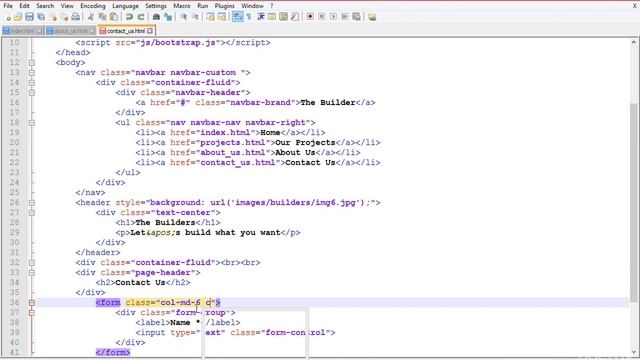Click the Redo arrow icon
The image size is (640, 360).
(140, 17)
